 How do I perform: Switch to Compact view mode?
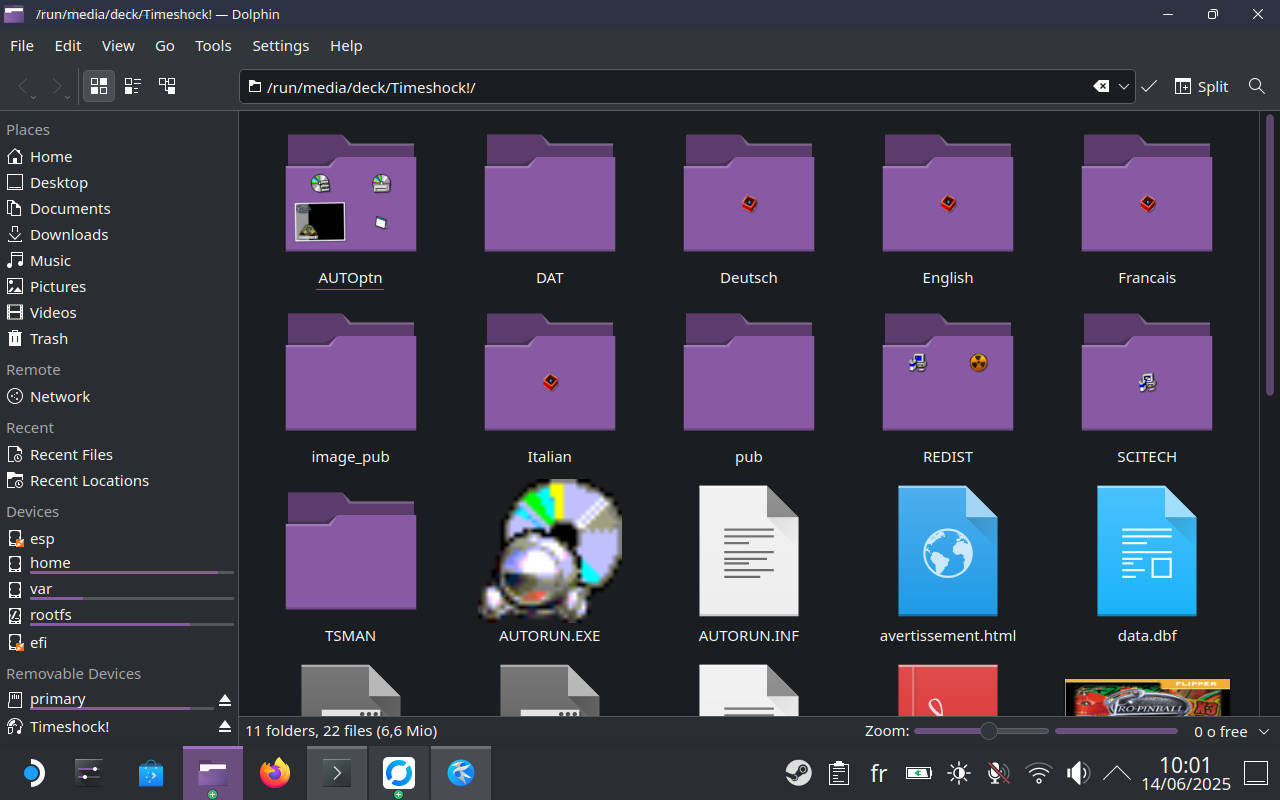pos(133,86)
